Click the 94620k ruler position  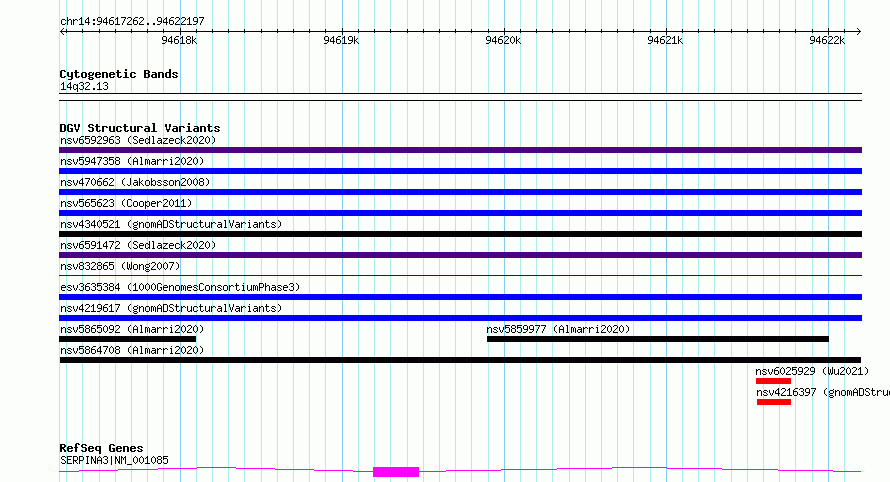tap(503, 40)
